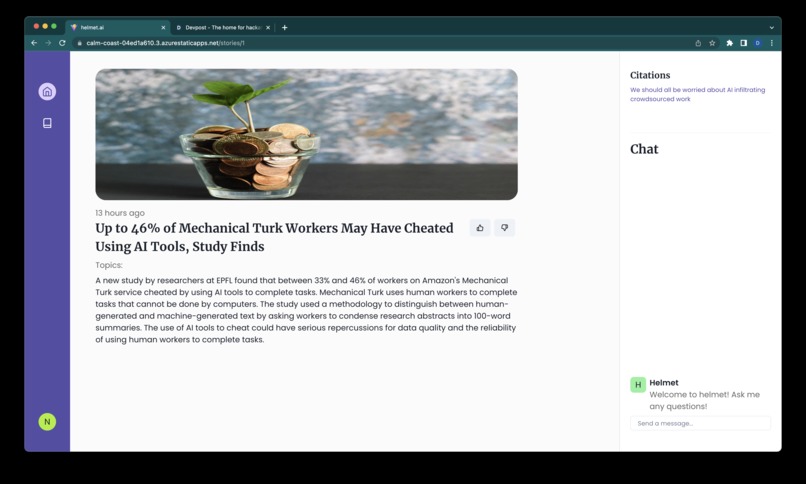Image resolution: width=806 pixels, height=484 pixels.
Task: Open Chrome profile D avatar
Action: [x=758, y=43]
